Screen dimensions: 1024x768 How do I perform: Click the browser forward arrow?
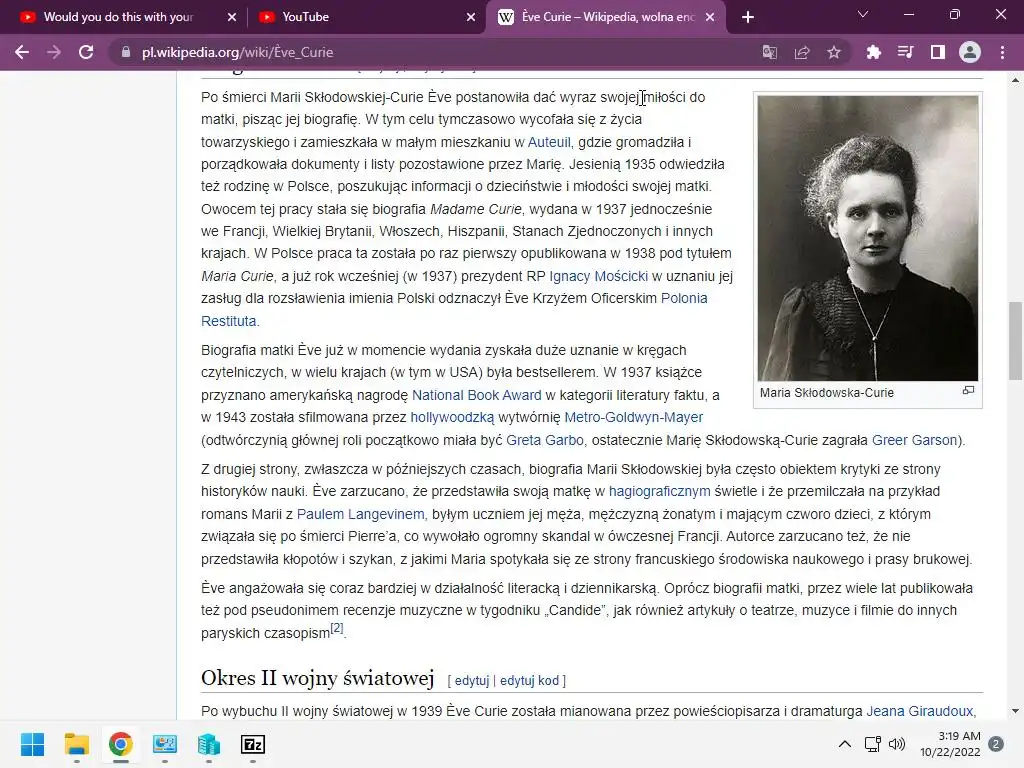54,52
